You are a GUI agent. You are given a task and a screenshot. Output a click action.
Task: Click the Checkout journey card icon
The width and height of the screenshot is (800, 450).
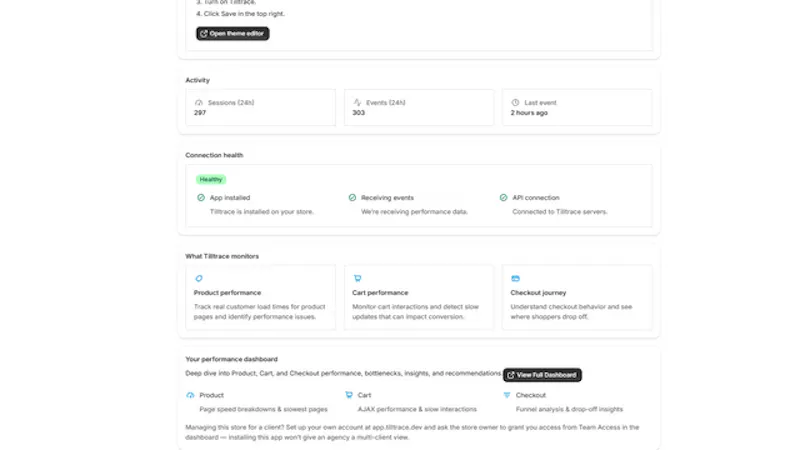point(515,279)
